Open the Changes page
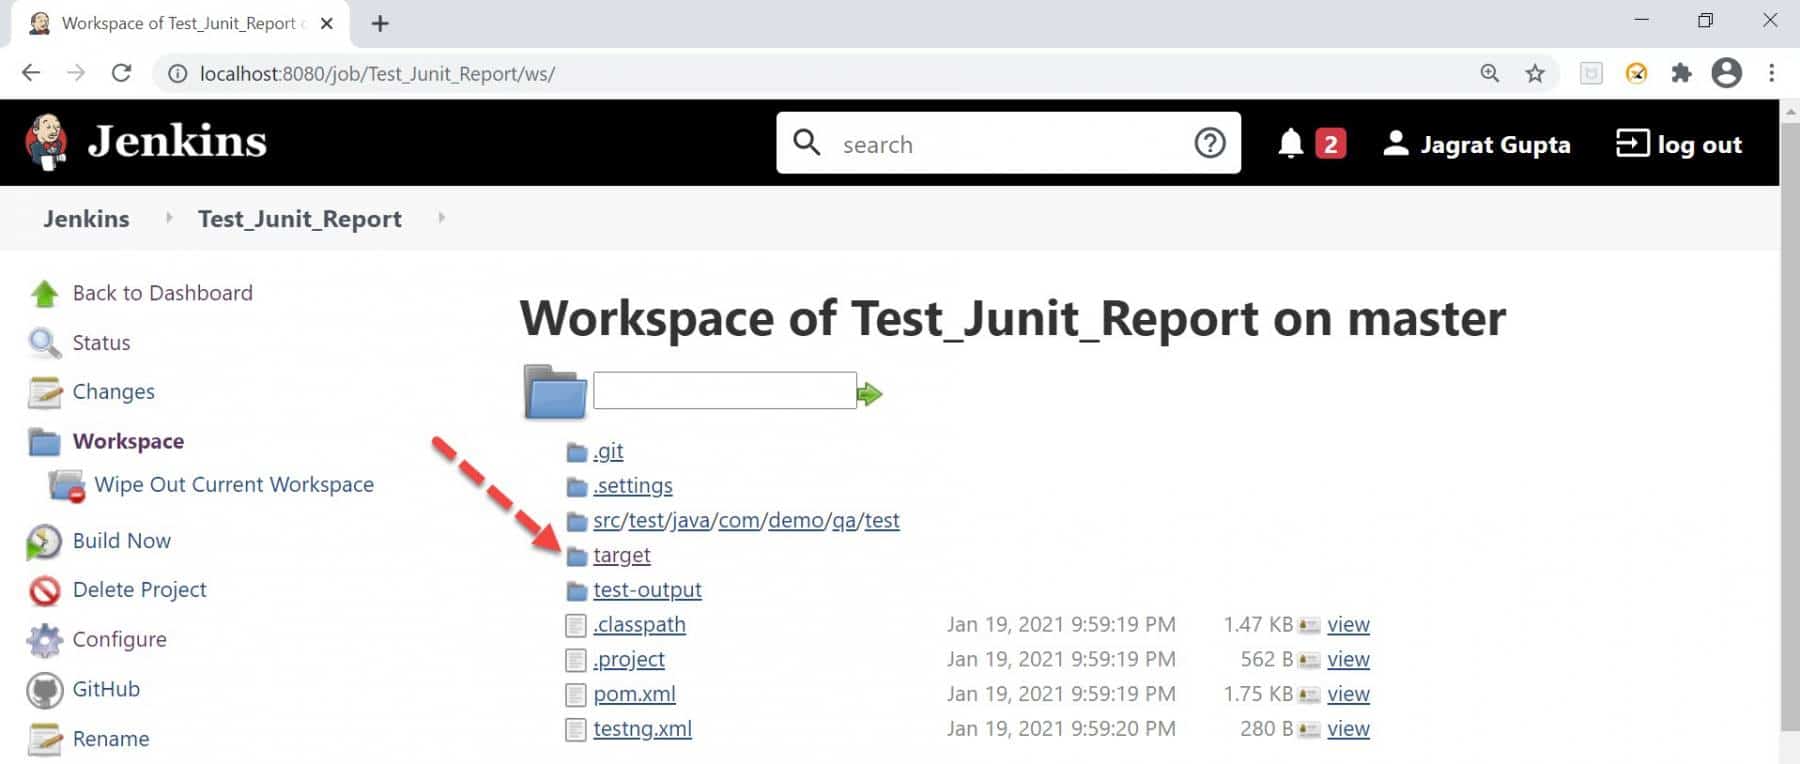This screenshot has height=764, width=1800. [113, 392]
